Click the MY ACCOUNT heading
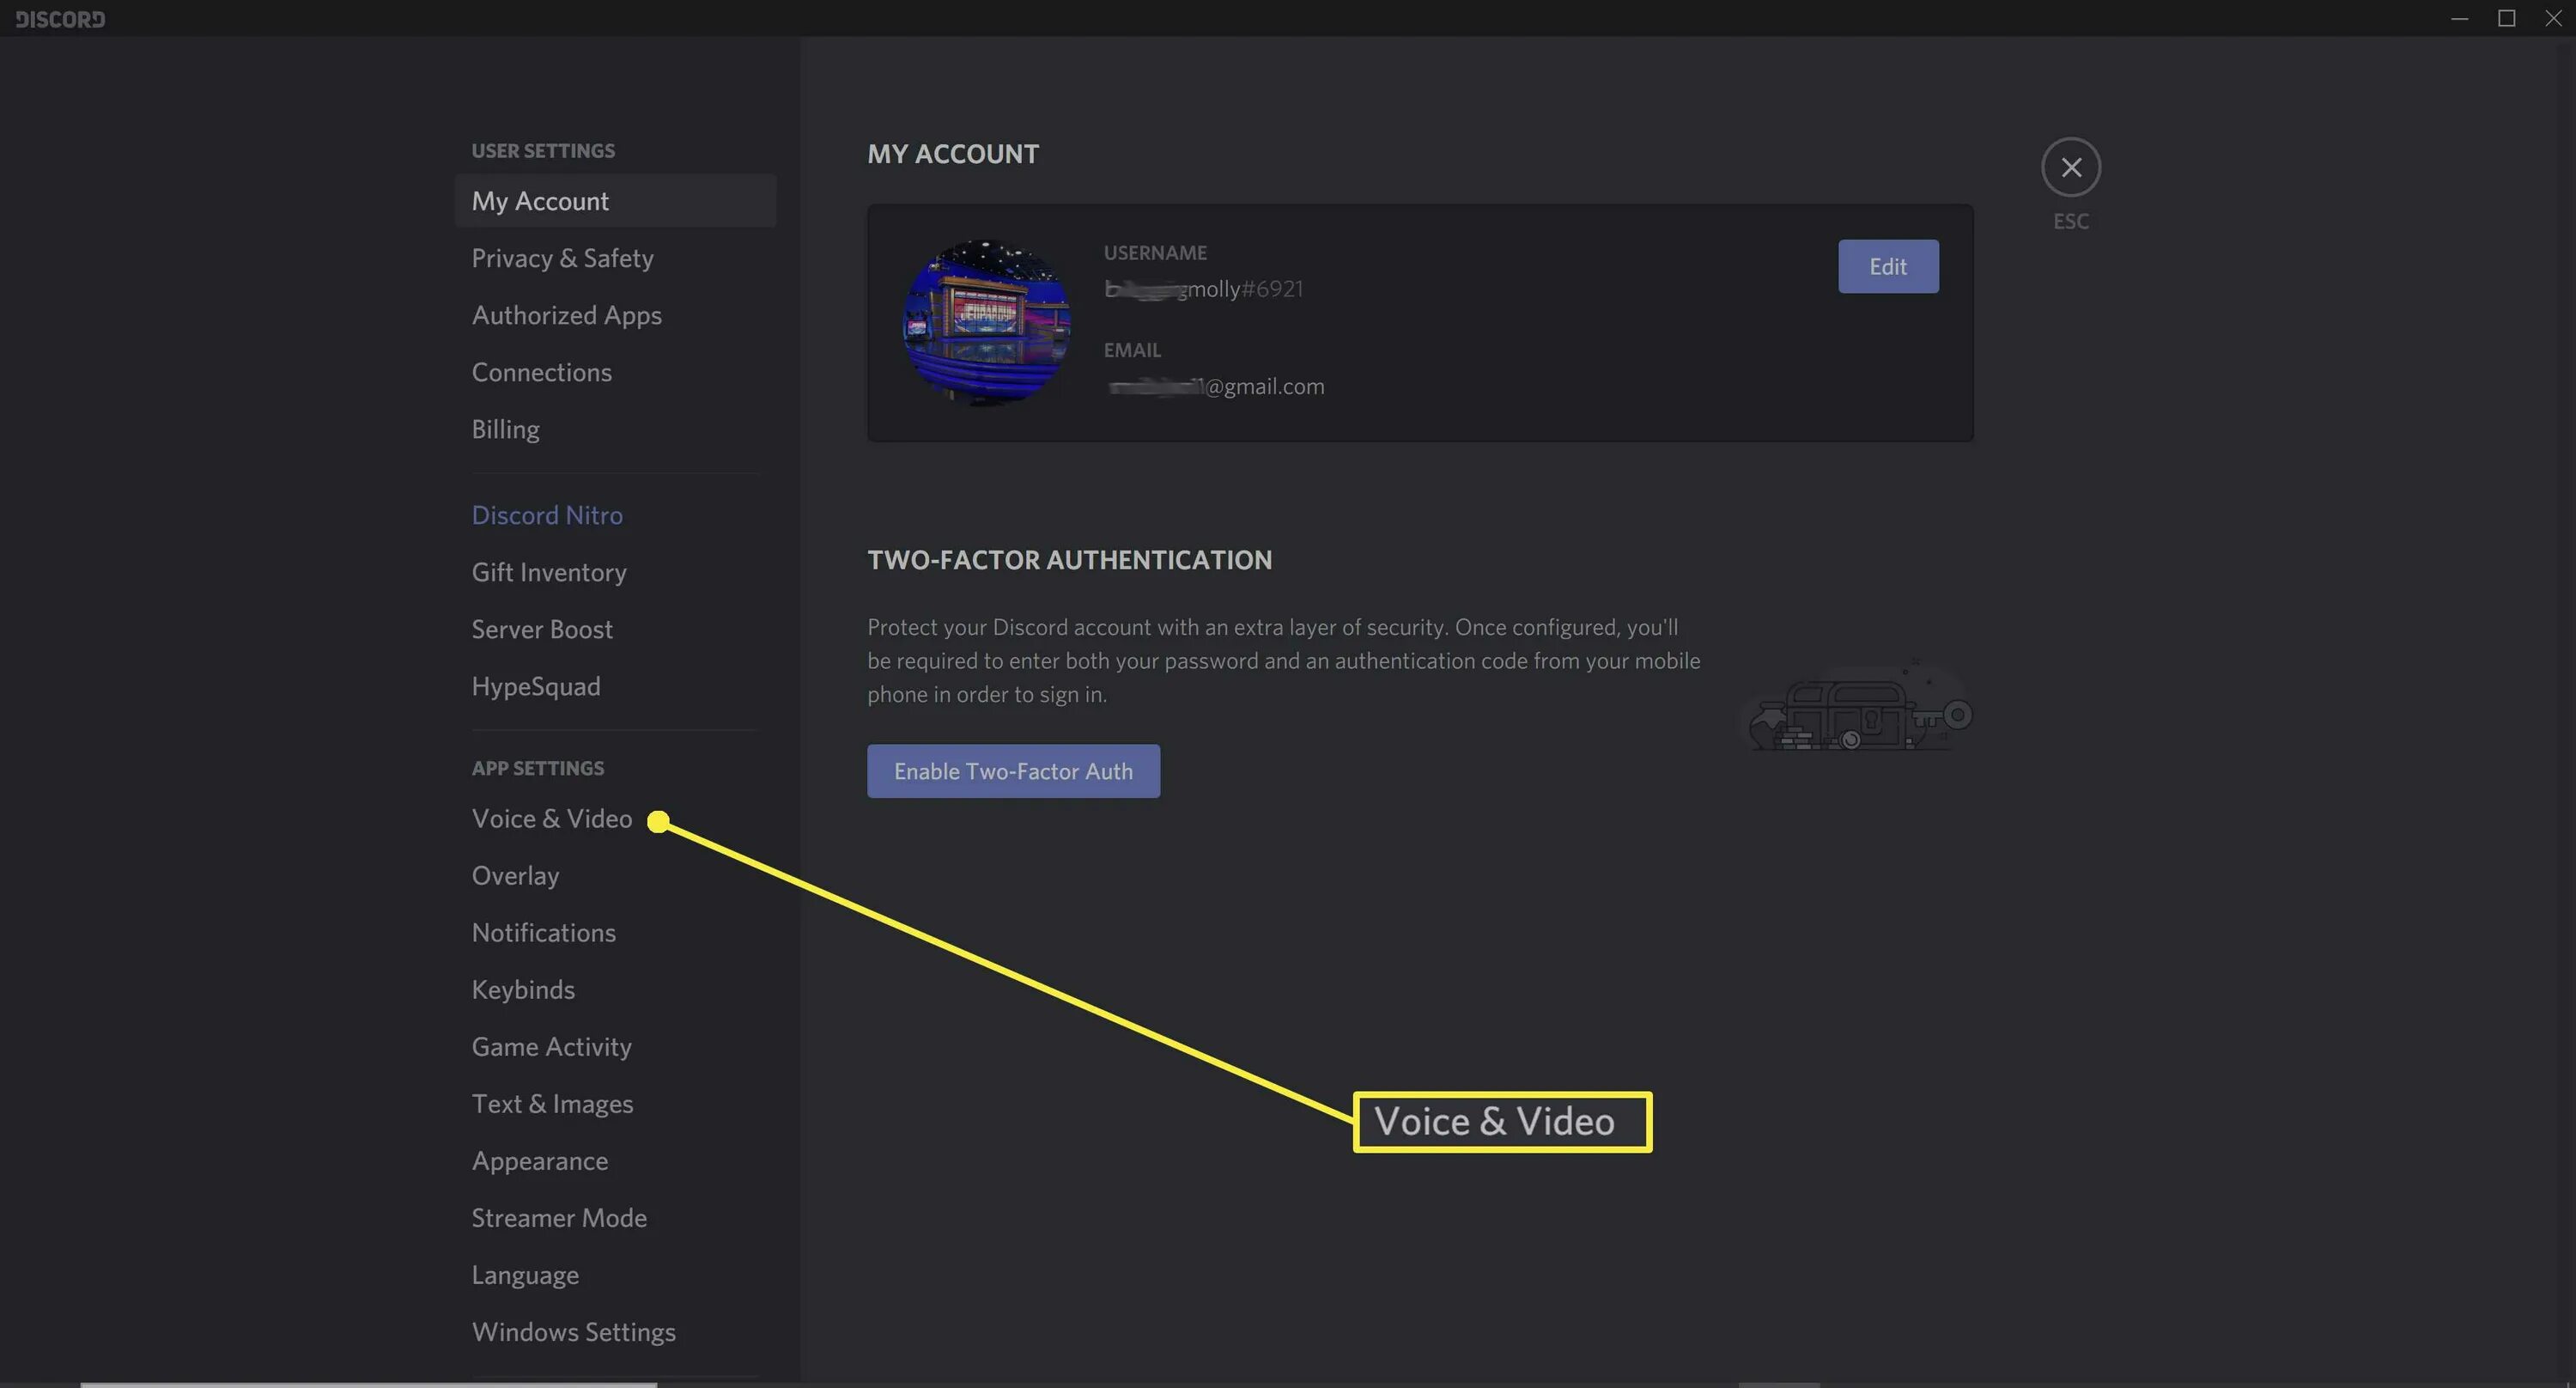This screenshot has height=1388, width=2576. tap(953, 154)
